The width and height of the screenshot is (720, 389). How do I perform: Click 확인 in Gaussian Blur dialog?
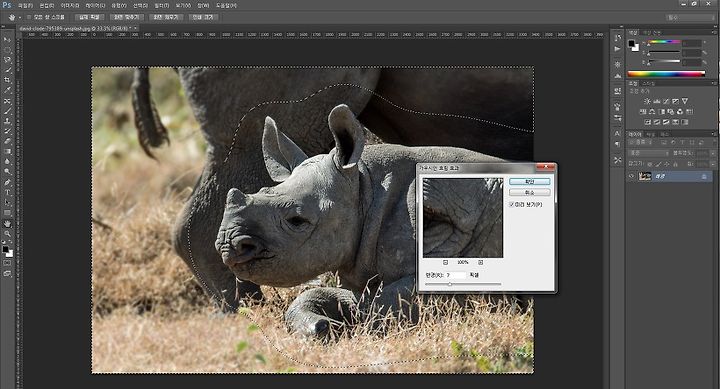pyautogui.click(x=529, y=182)
